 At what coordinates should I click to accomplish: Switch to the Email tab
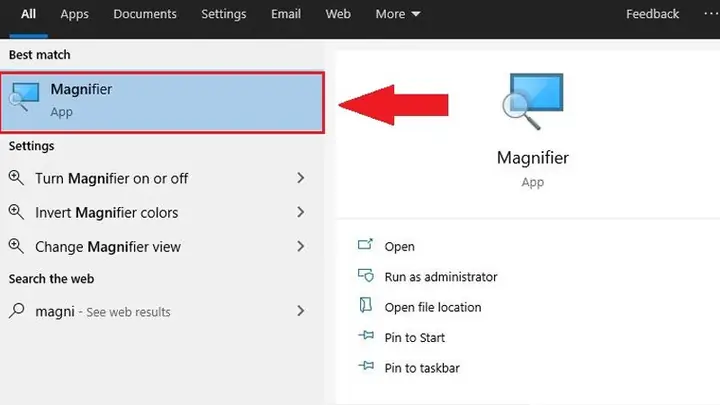(x=286, y=14)
